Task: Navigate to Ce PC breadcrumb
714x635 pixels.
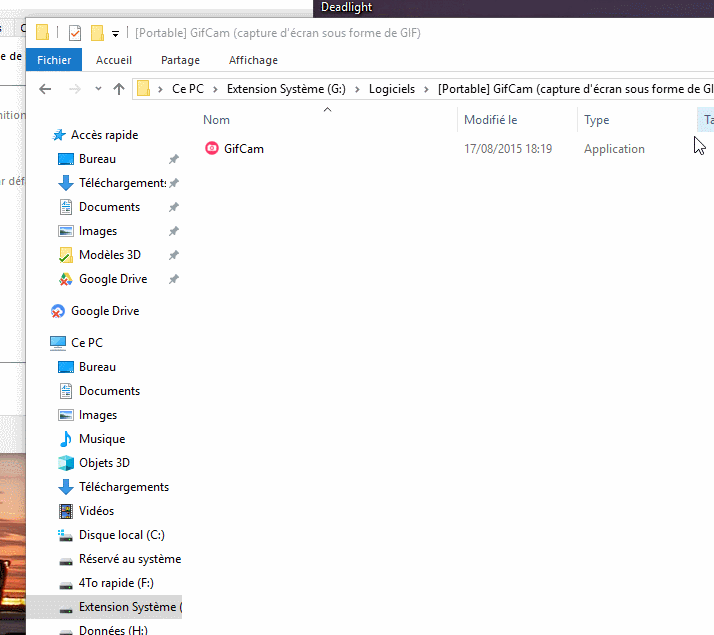Action: [x=188, y=89]
